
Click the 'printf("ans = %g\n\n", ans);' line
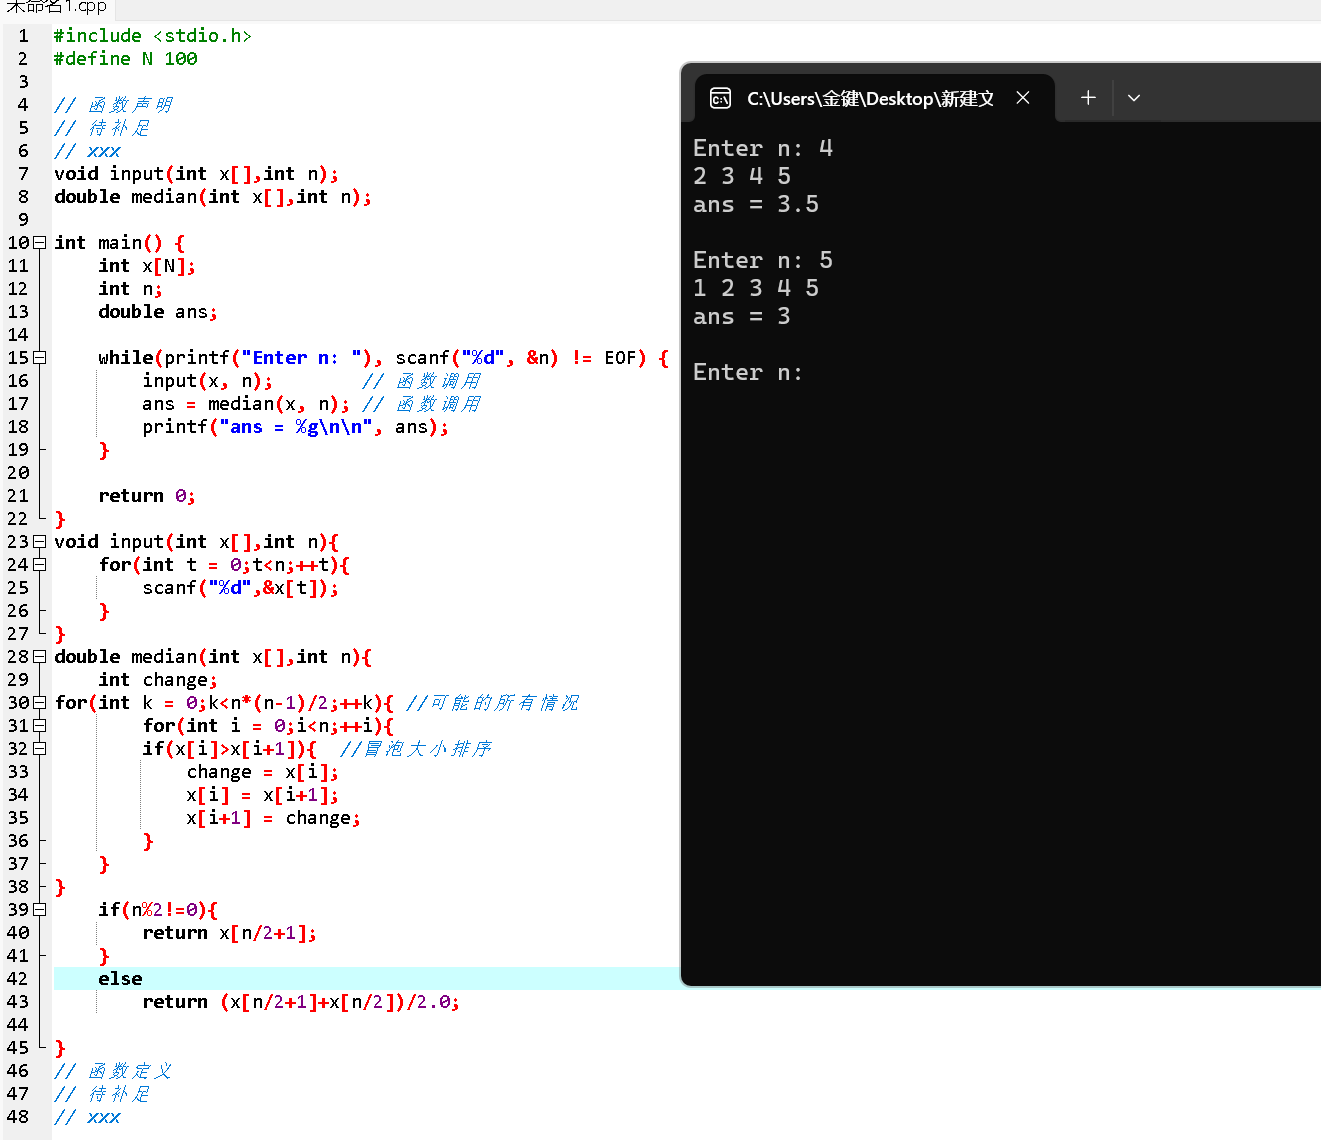[x=296, y=427]
